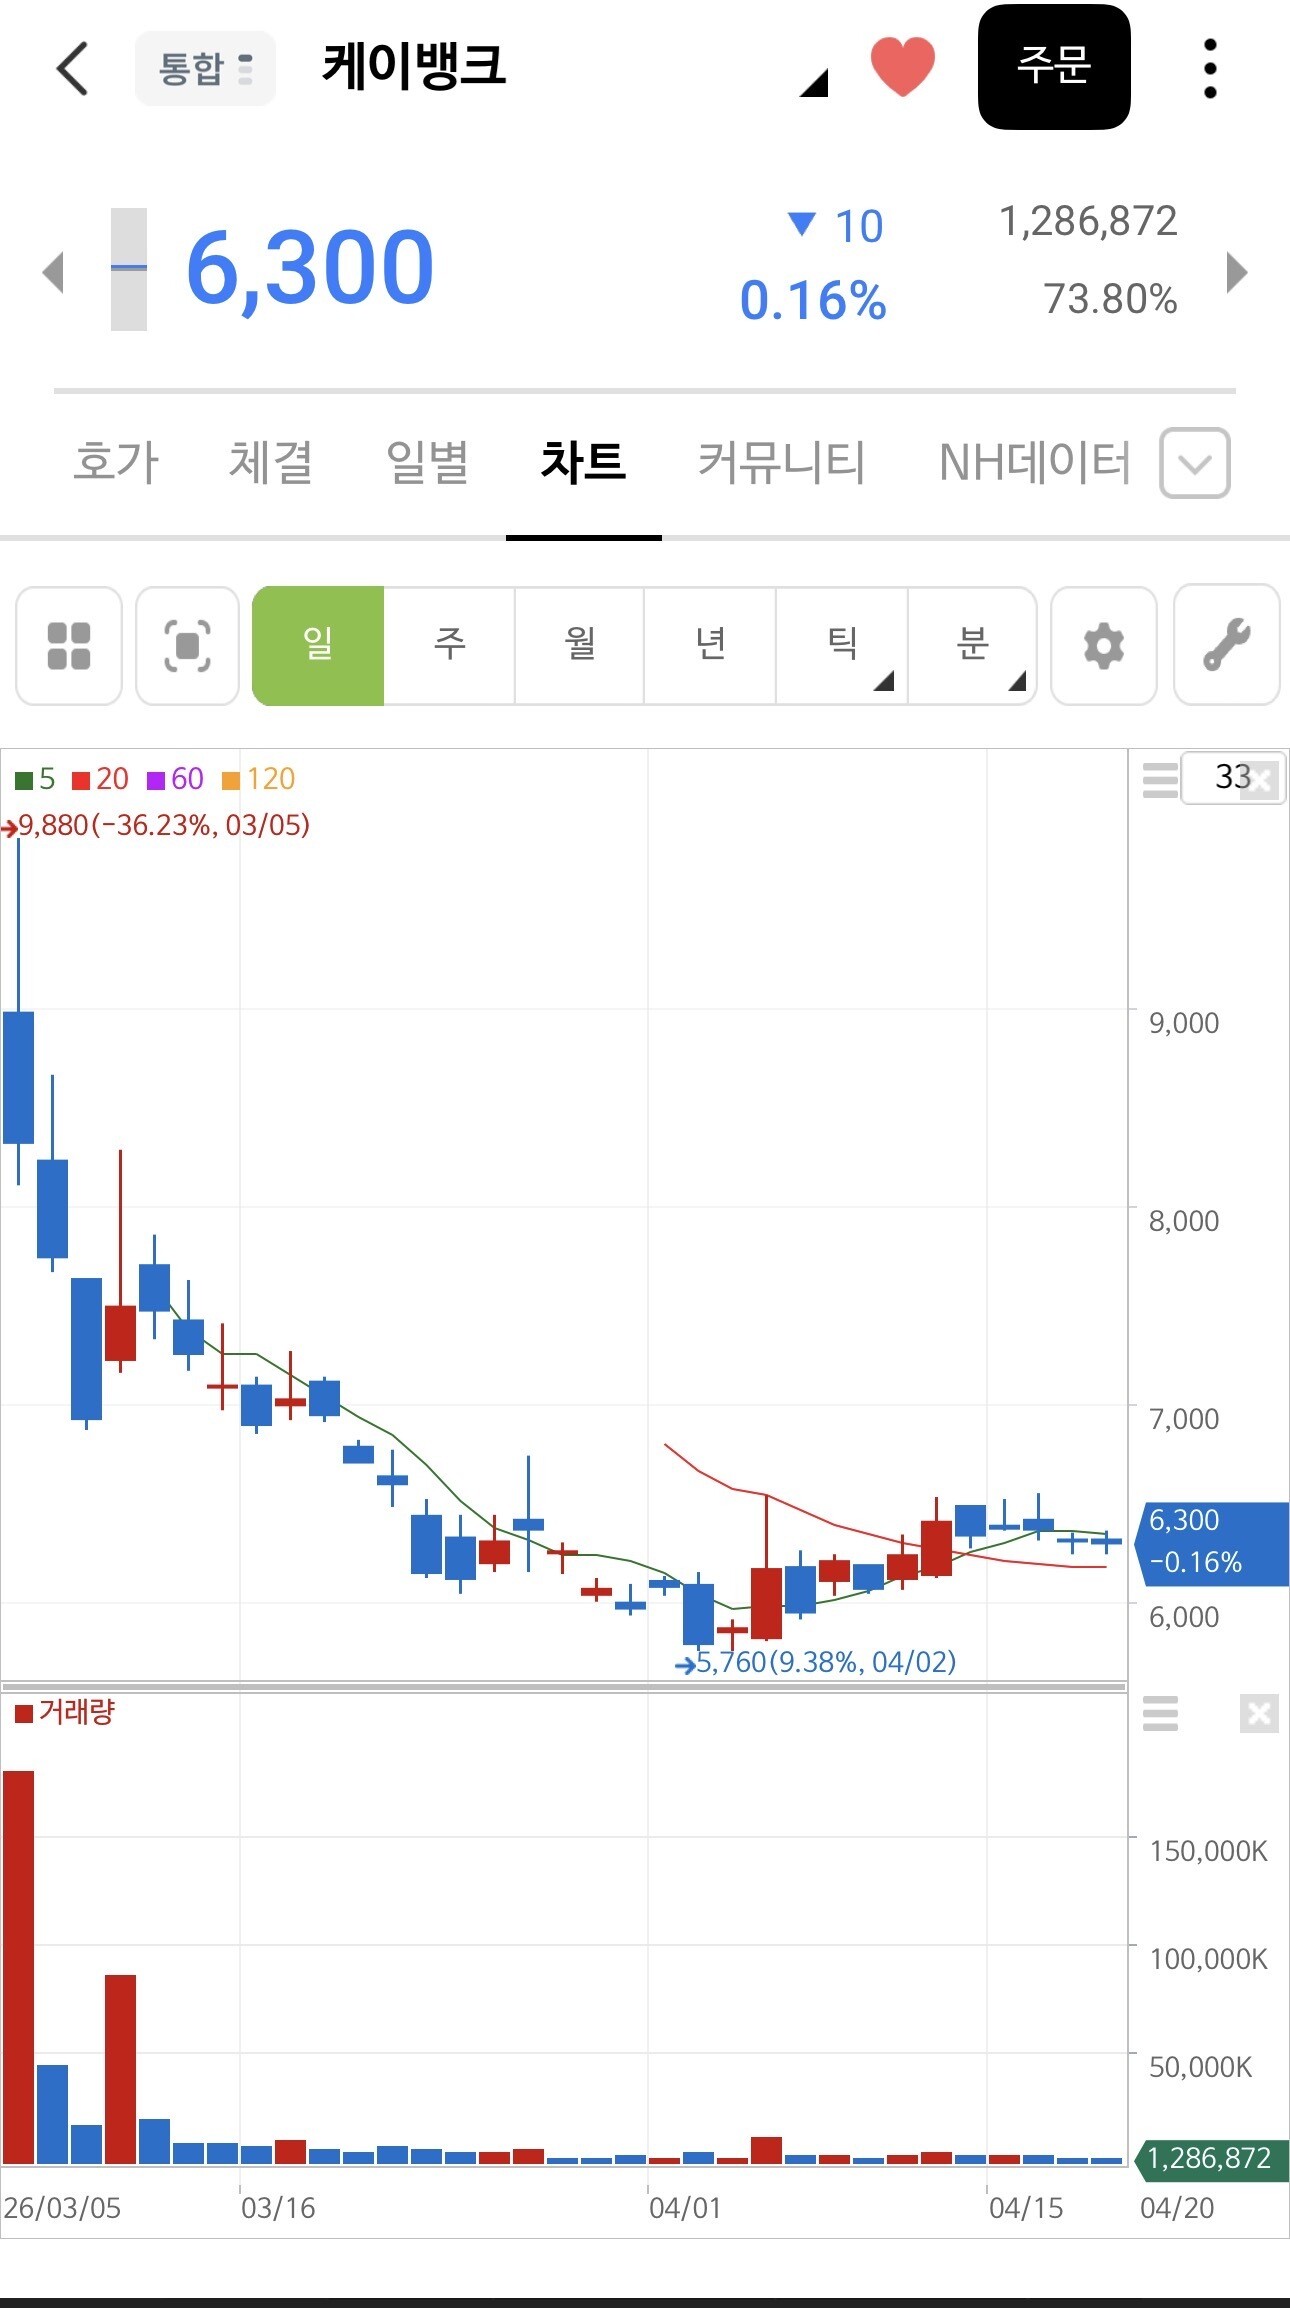Image resolution: width=1290 pixels, height=2308 pixels.
Task: Open the four-square chart layout icon
Action: point(69,645)
